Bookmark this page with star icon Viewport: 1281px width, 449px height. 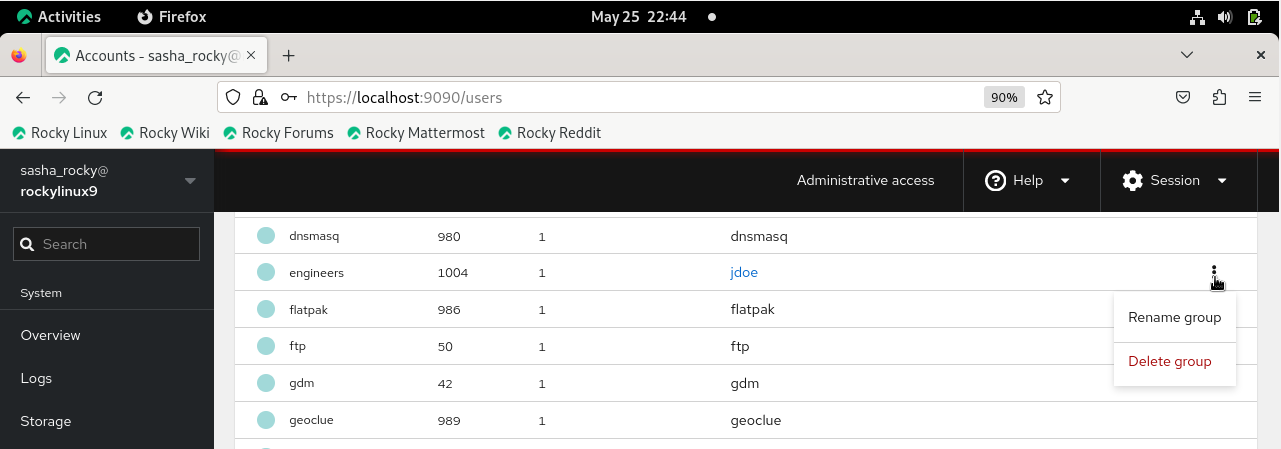(1045, 97)
